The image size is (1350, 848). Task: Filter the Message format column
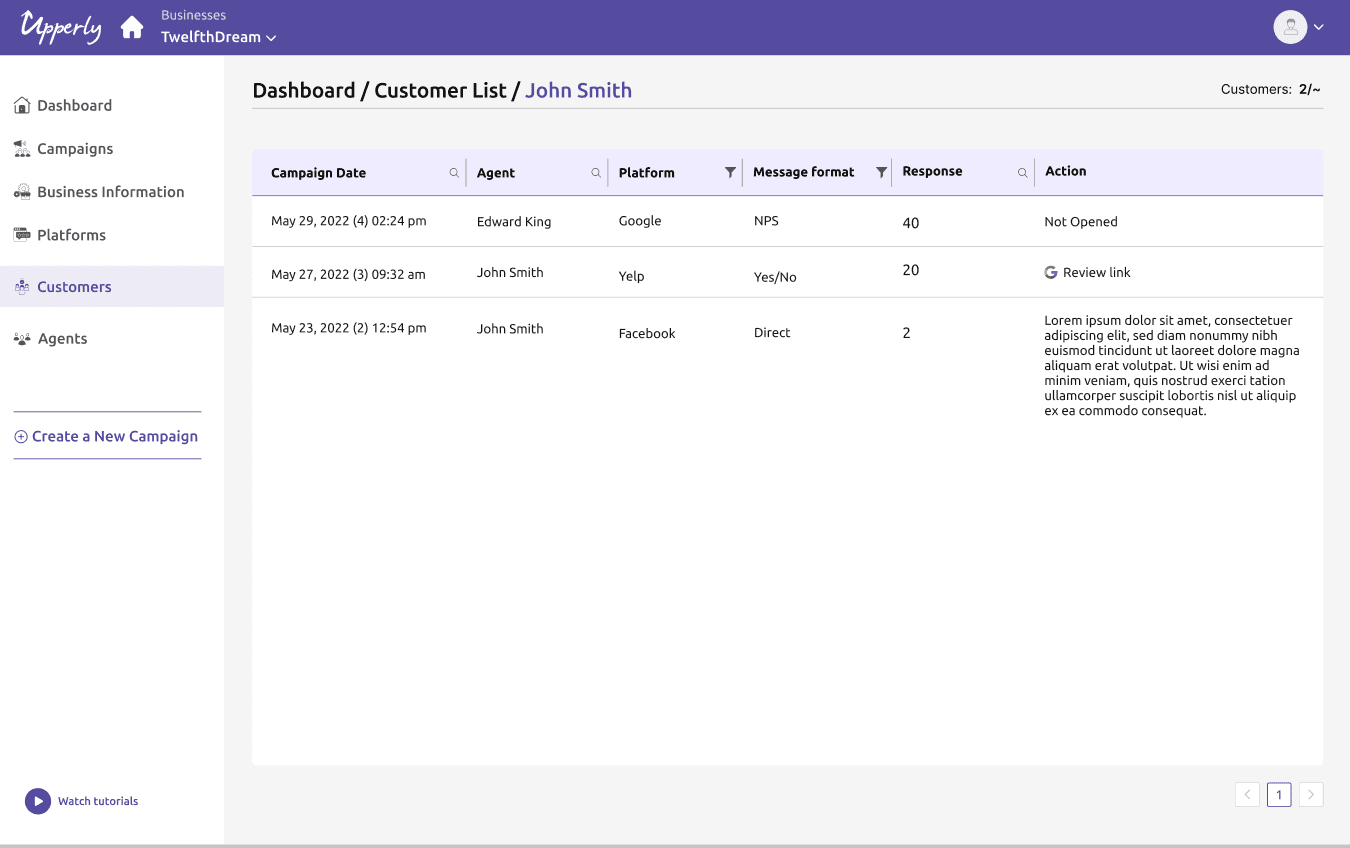(x=881, y=172)
